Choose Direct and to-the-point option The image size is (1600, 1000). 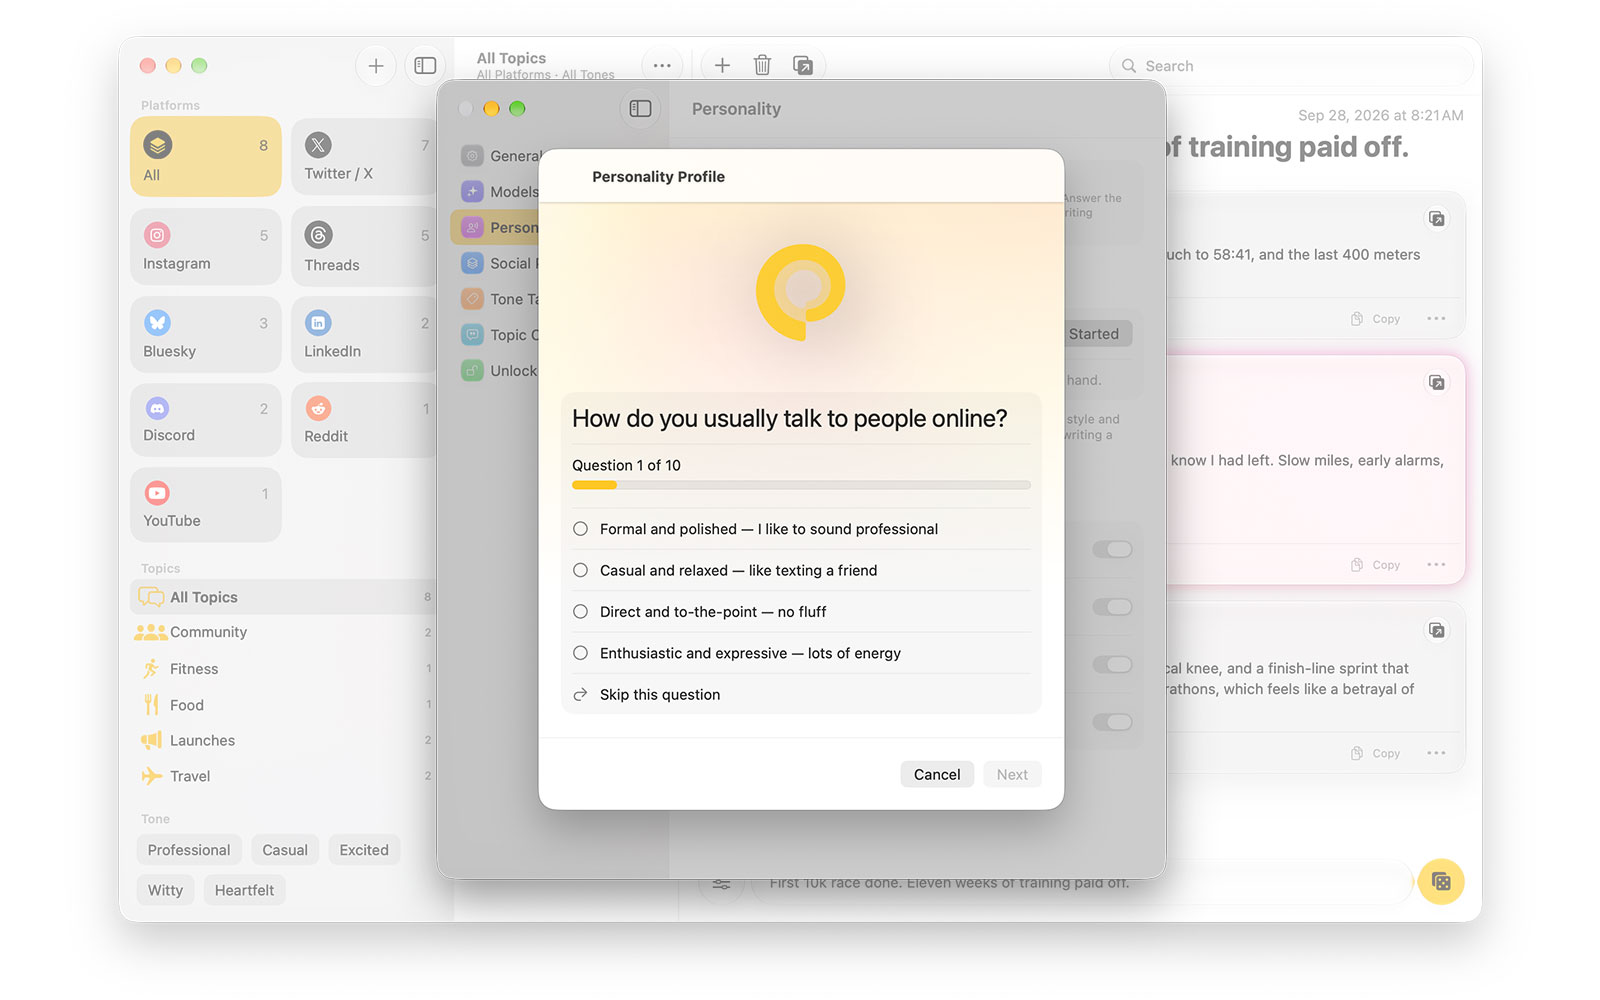tap(801, 612)
